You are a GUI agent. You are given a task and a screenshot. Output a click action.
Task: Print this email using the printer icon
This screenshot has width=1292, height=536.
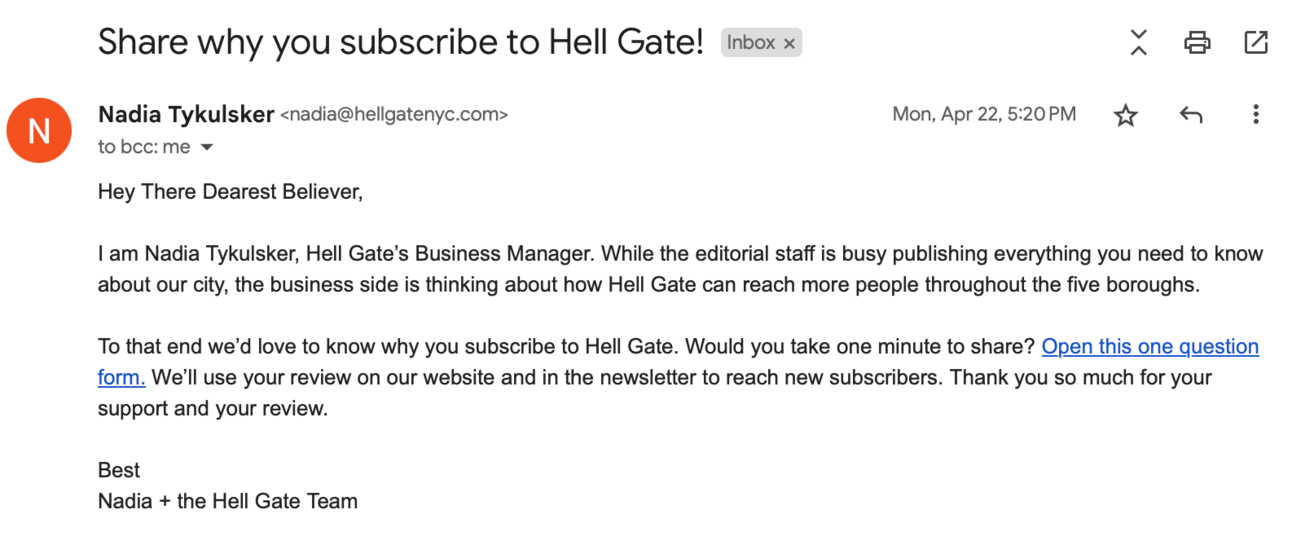1197,42
